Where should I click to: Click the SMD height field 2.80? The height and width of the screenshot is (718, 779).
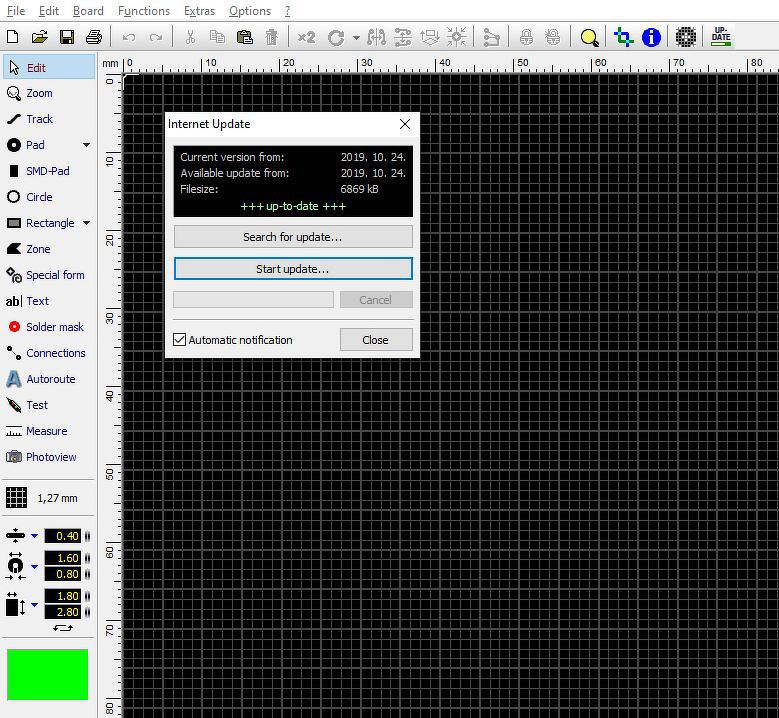63,612
